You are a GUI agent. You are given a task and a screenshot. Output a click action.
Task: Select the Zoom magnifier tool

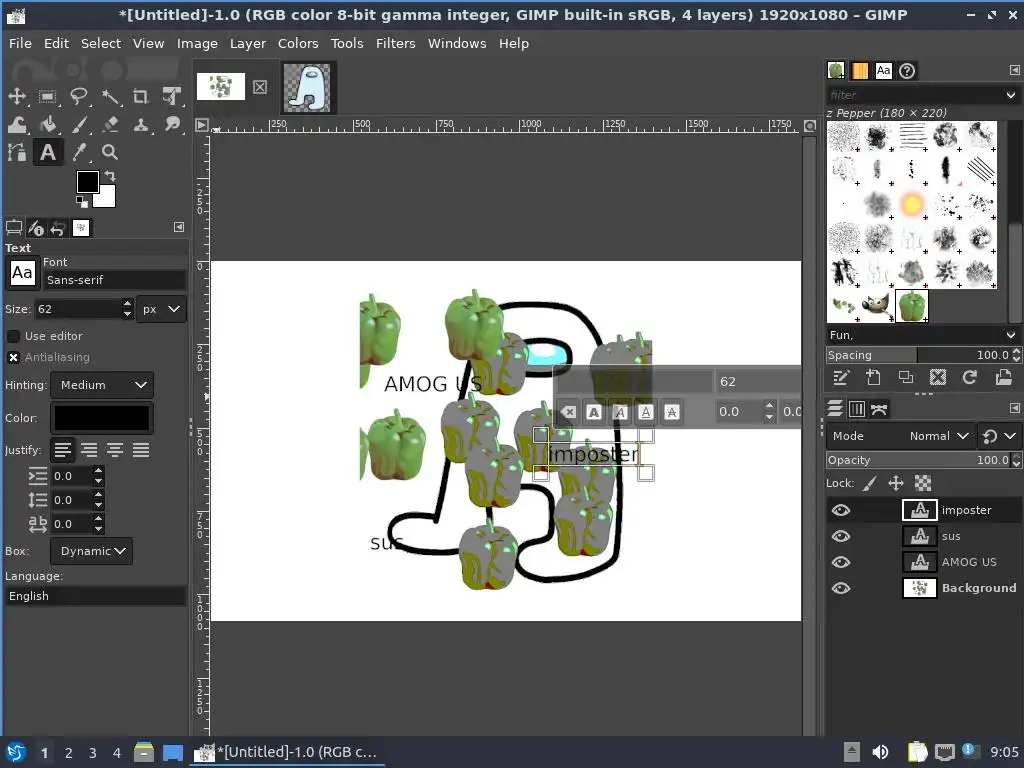click(110, 152)
